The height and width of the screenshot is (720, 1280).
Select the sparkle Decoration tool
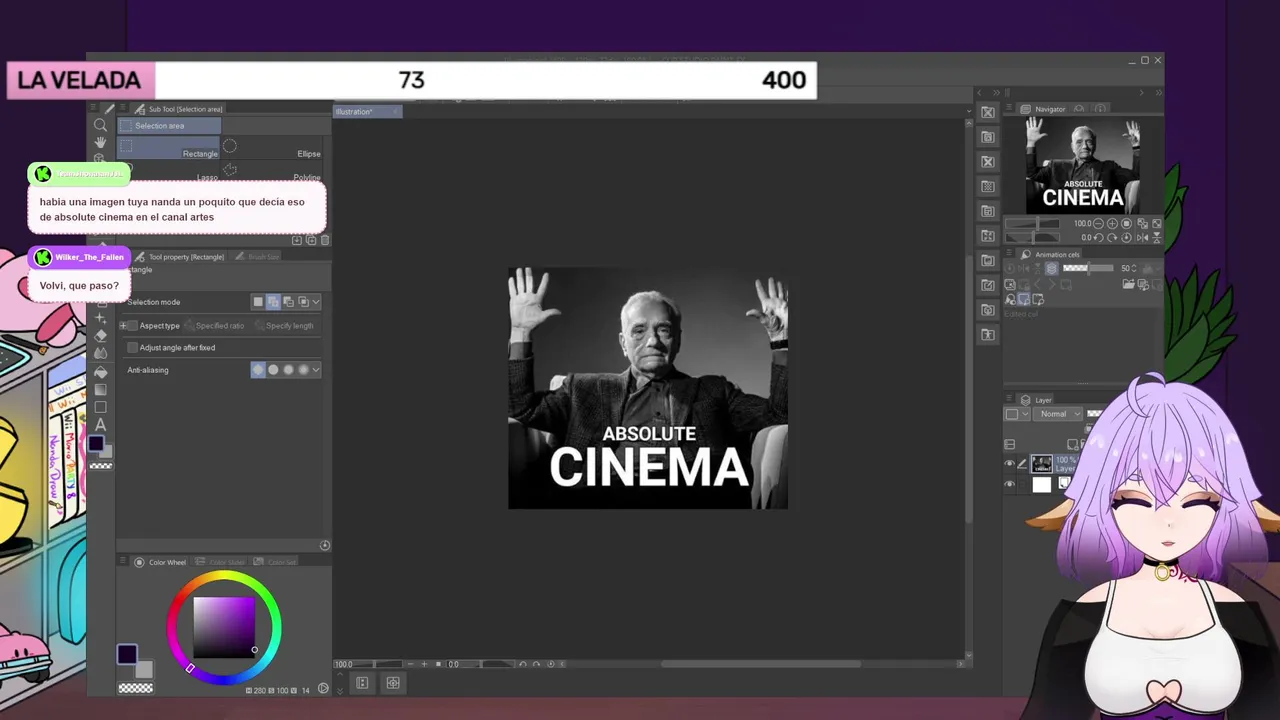tap(100, 317)
